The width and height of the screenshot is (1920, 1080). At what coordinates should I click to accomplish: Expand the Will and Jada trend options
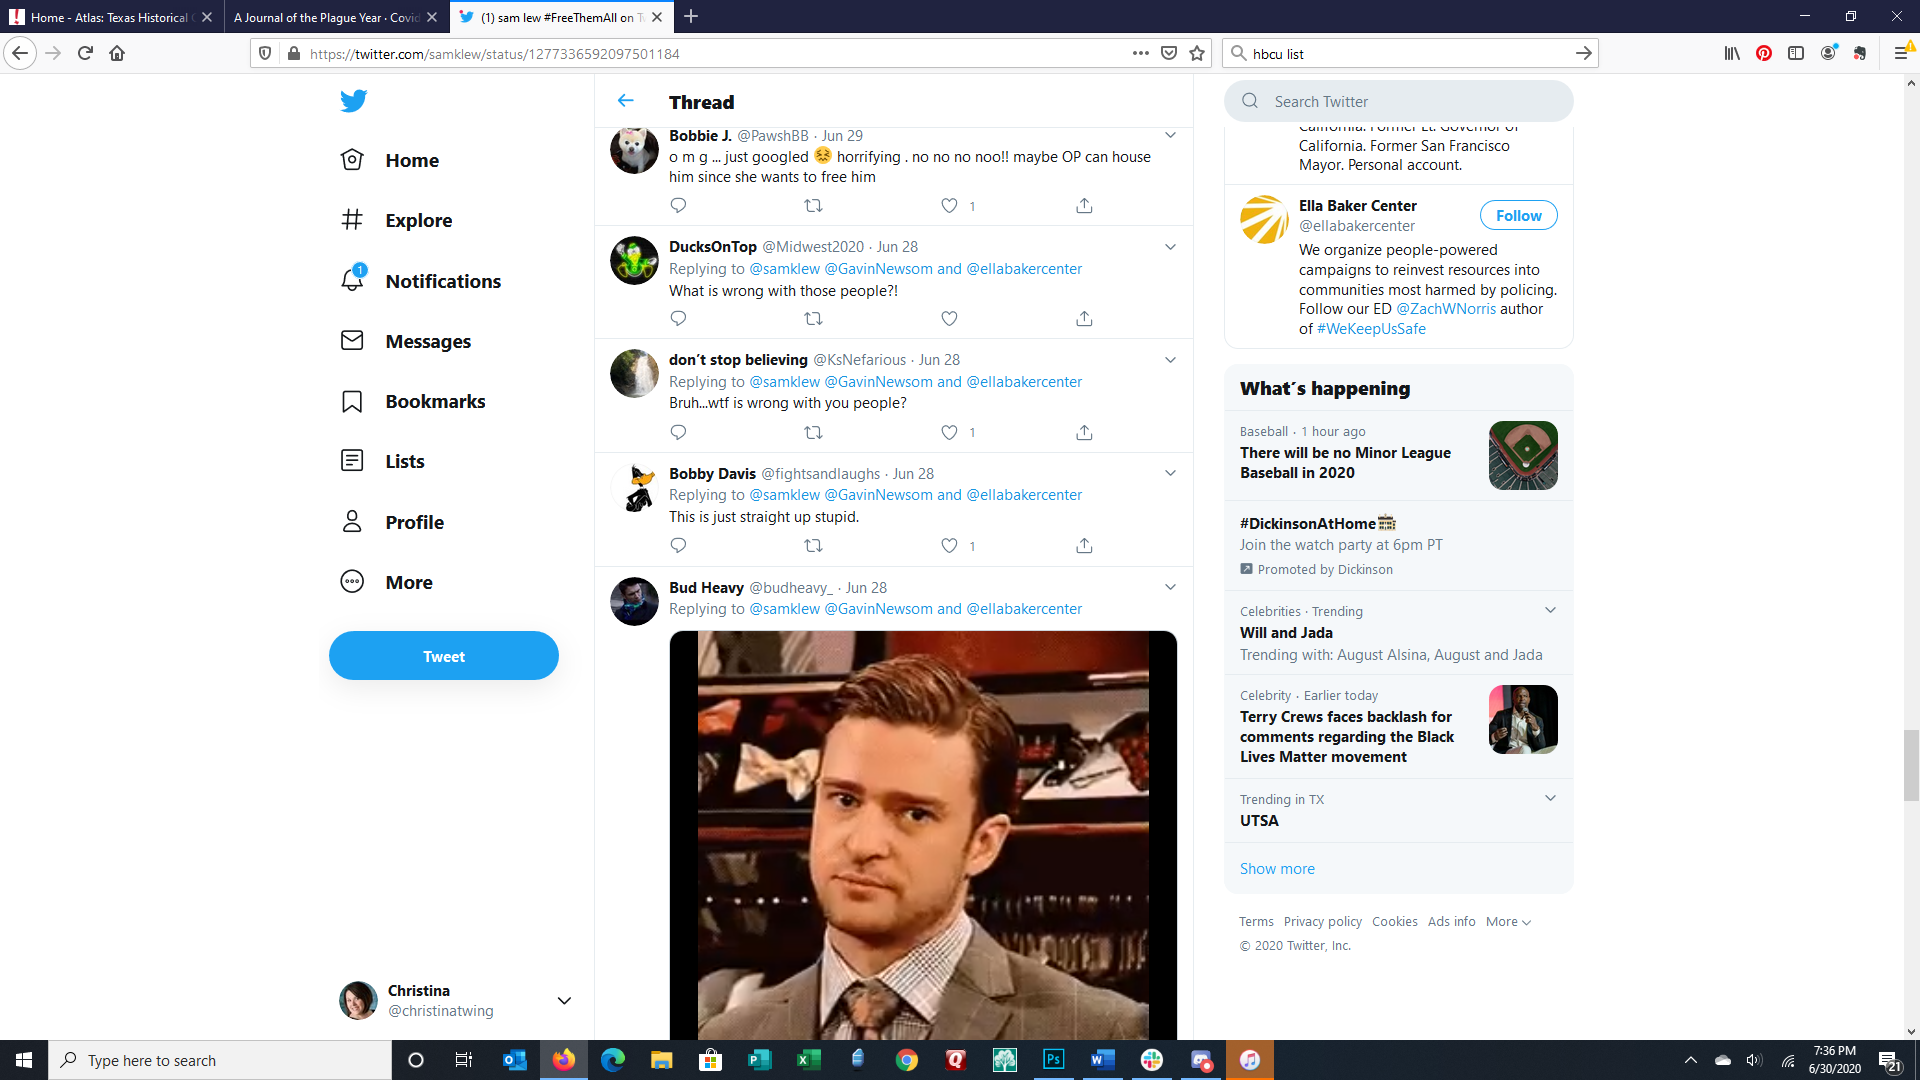pyautogui.click(x=1550, y=610)
